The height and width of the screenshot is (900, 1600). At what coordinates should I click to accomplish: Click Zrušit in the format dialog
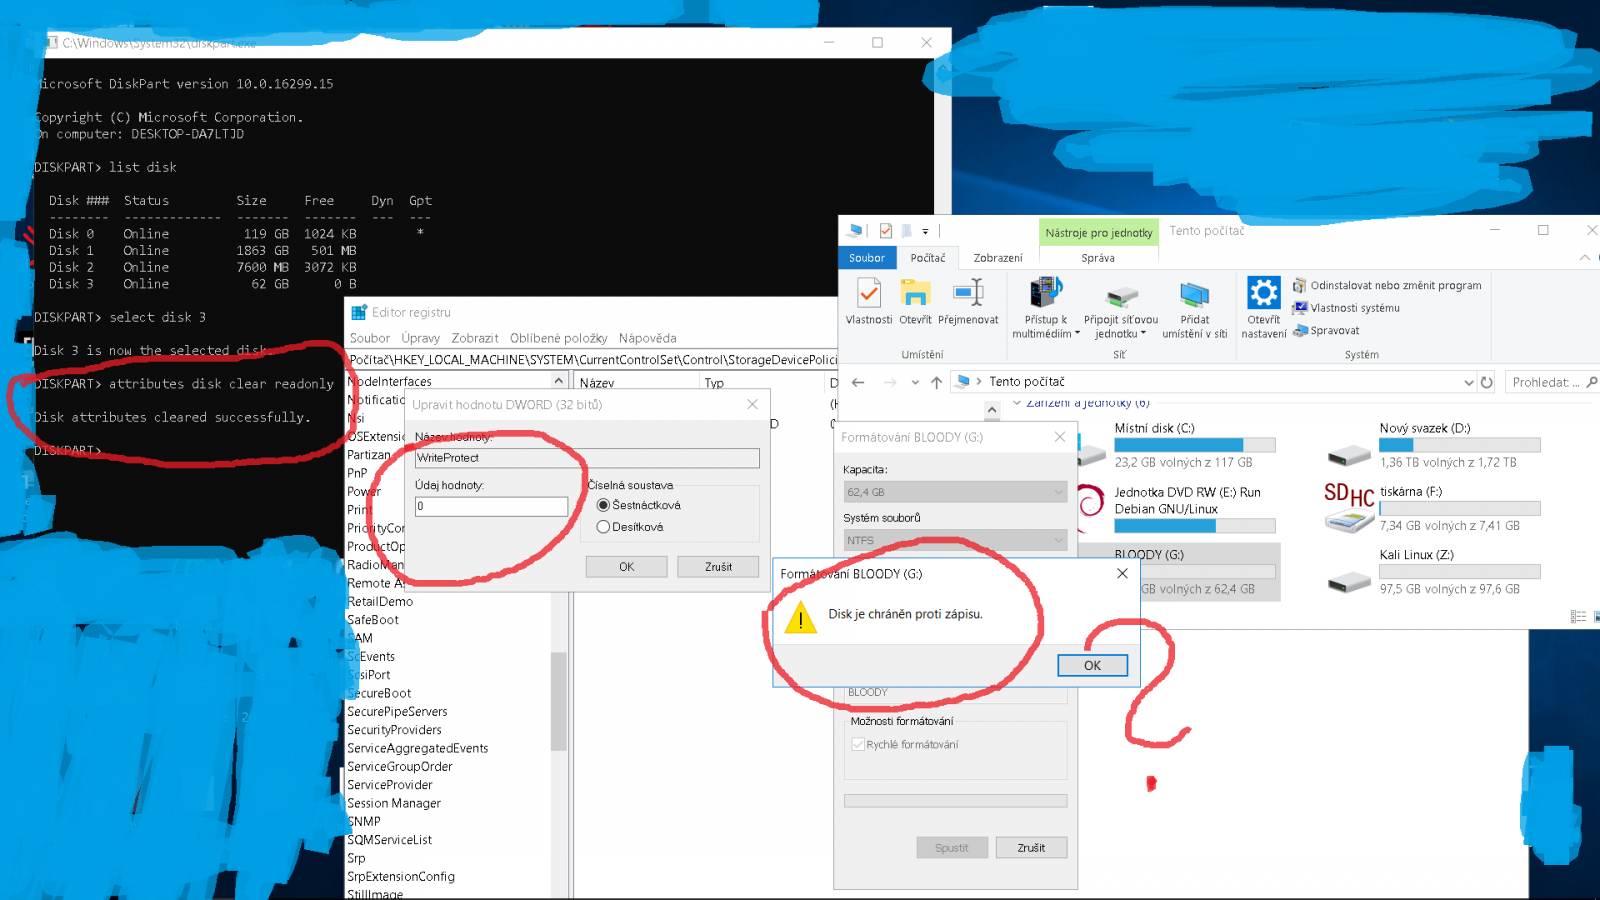coord(1031,848)
